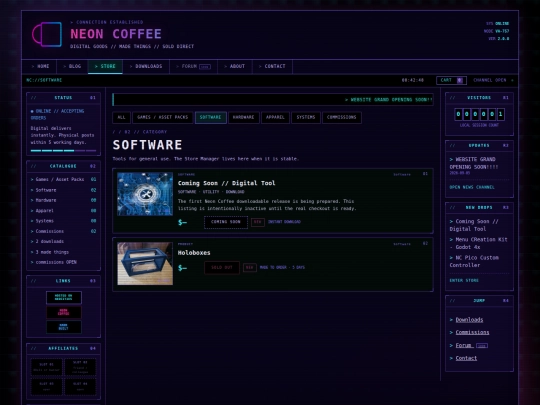The image size is (540, 405).
Task: Open WEBSITE GRAND OPENING SOON update
Action: (474, 163)
